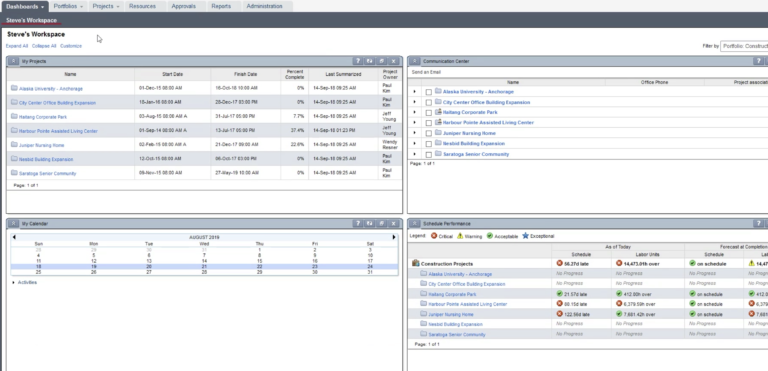This screenshot has height=371, width=768.
Task: Check the Haitang Corporate Park checkbox
Action: [x=429, y=113]
